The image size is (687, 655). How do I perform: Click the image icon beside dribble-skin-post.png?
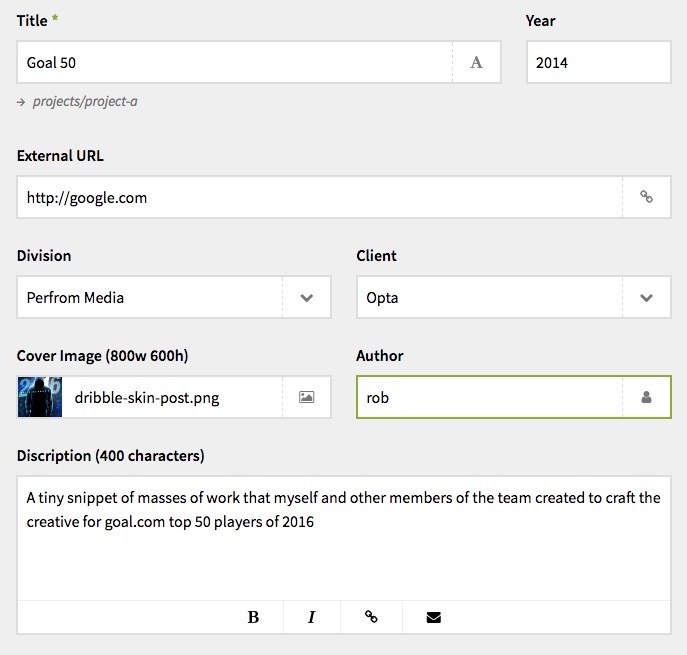[306, 397]
